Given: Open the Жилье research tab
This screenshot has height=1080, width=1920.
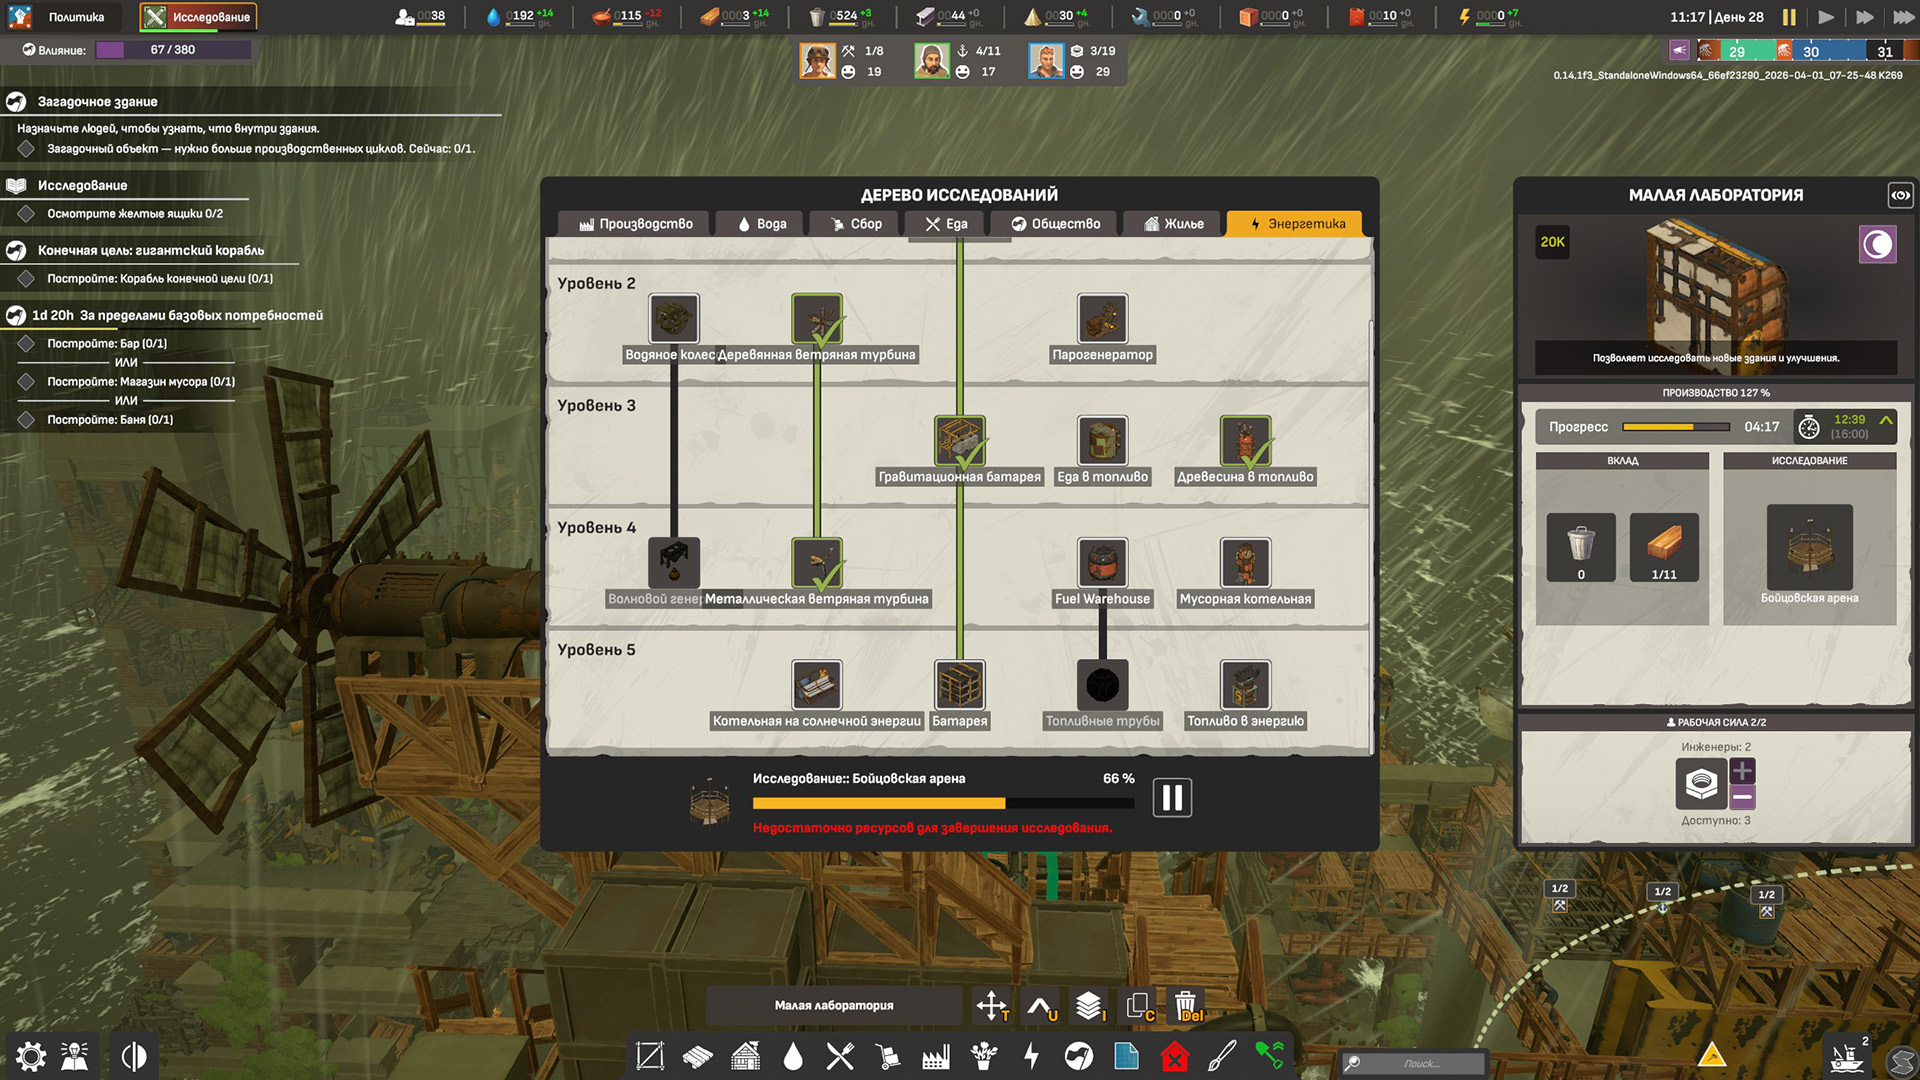Looking at the screenshot, I should pos(1174,224).
